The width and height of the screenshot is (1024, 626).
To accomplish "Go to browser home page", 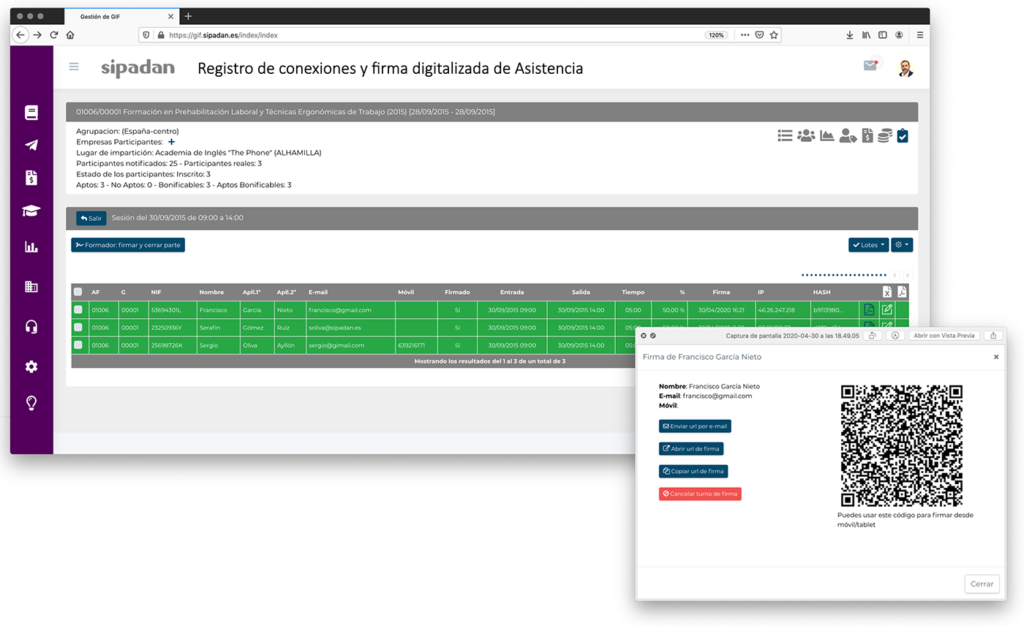I will point(70,35).
